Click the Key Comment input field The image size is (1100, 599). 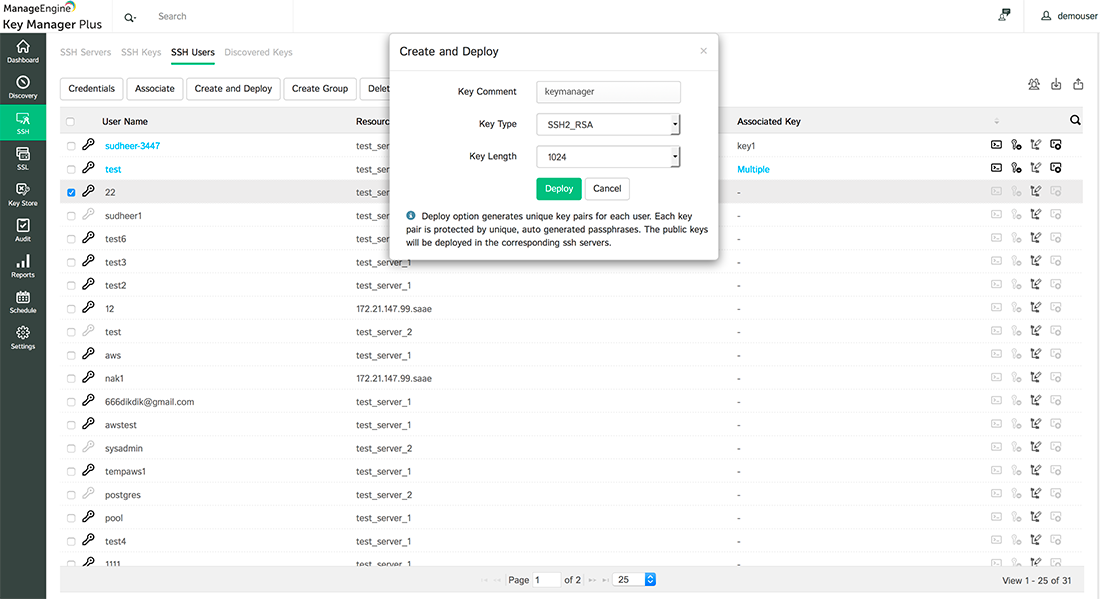608,92
